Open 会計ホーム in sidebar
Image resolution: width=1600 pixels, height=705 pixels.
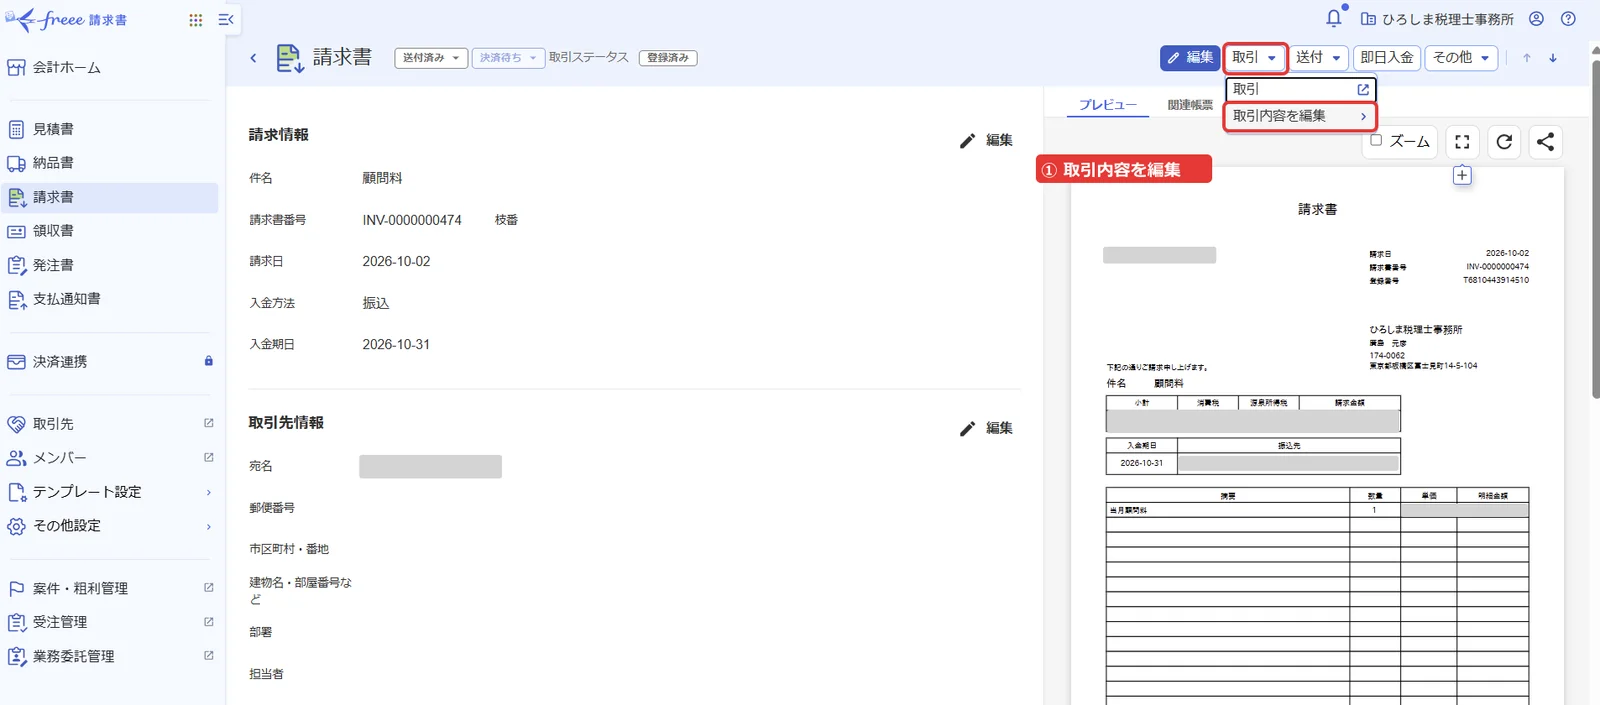pyautogui.click(x=110, y=67)
